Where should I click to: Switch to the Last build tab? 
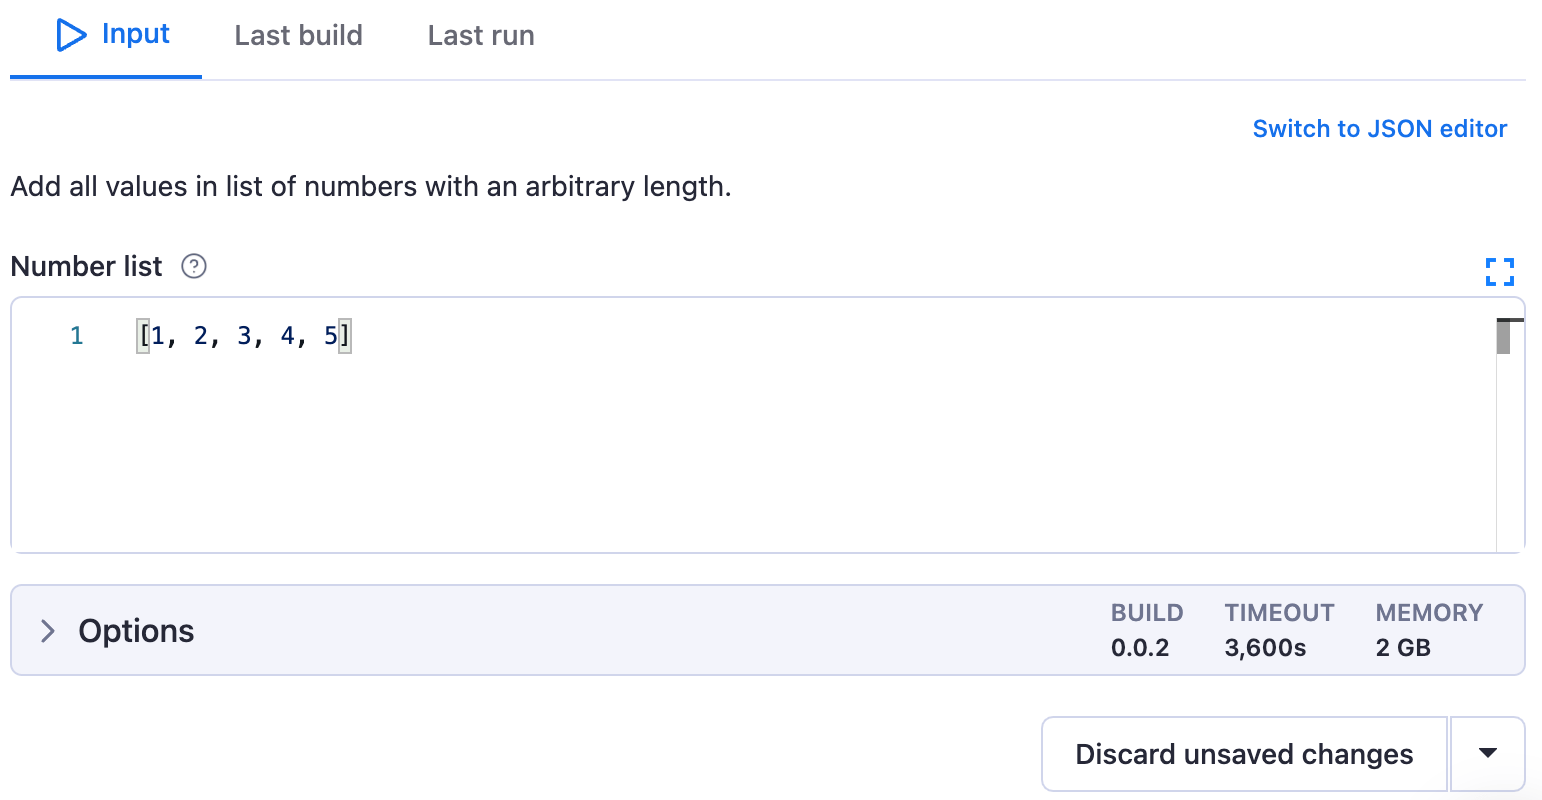(298, 34)
